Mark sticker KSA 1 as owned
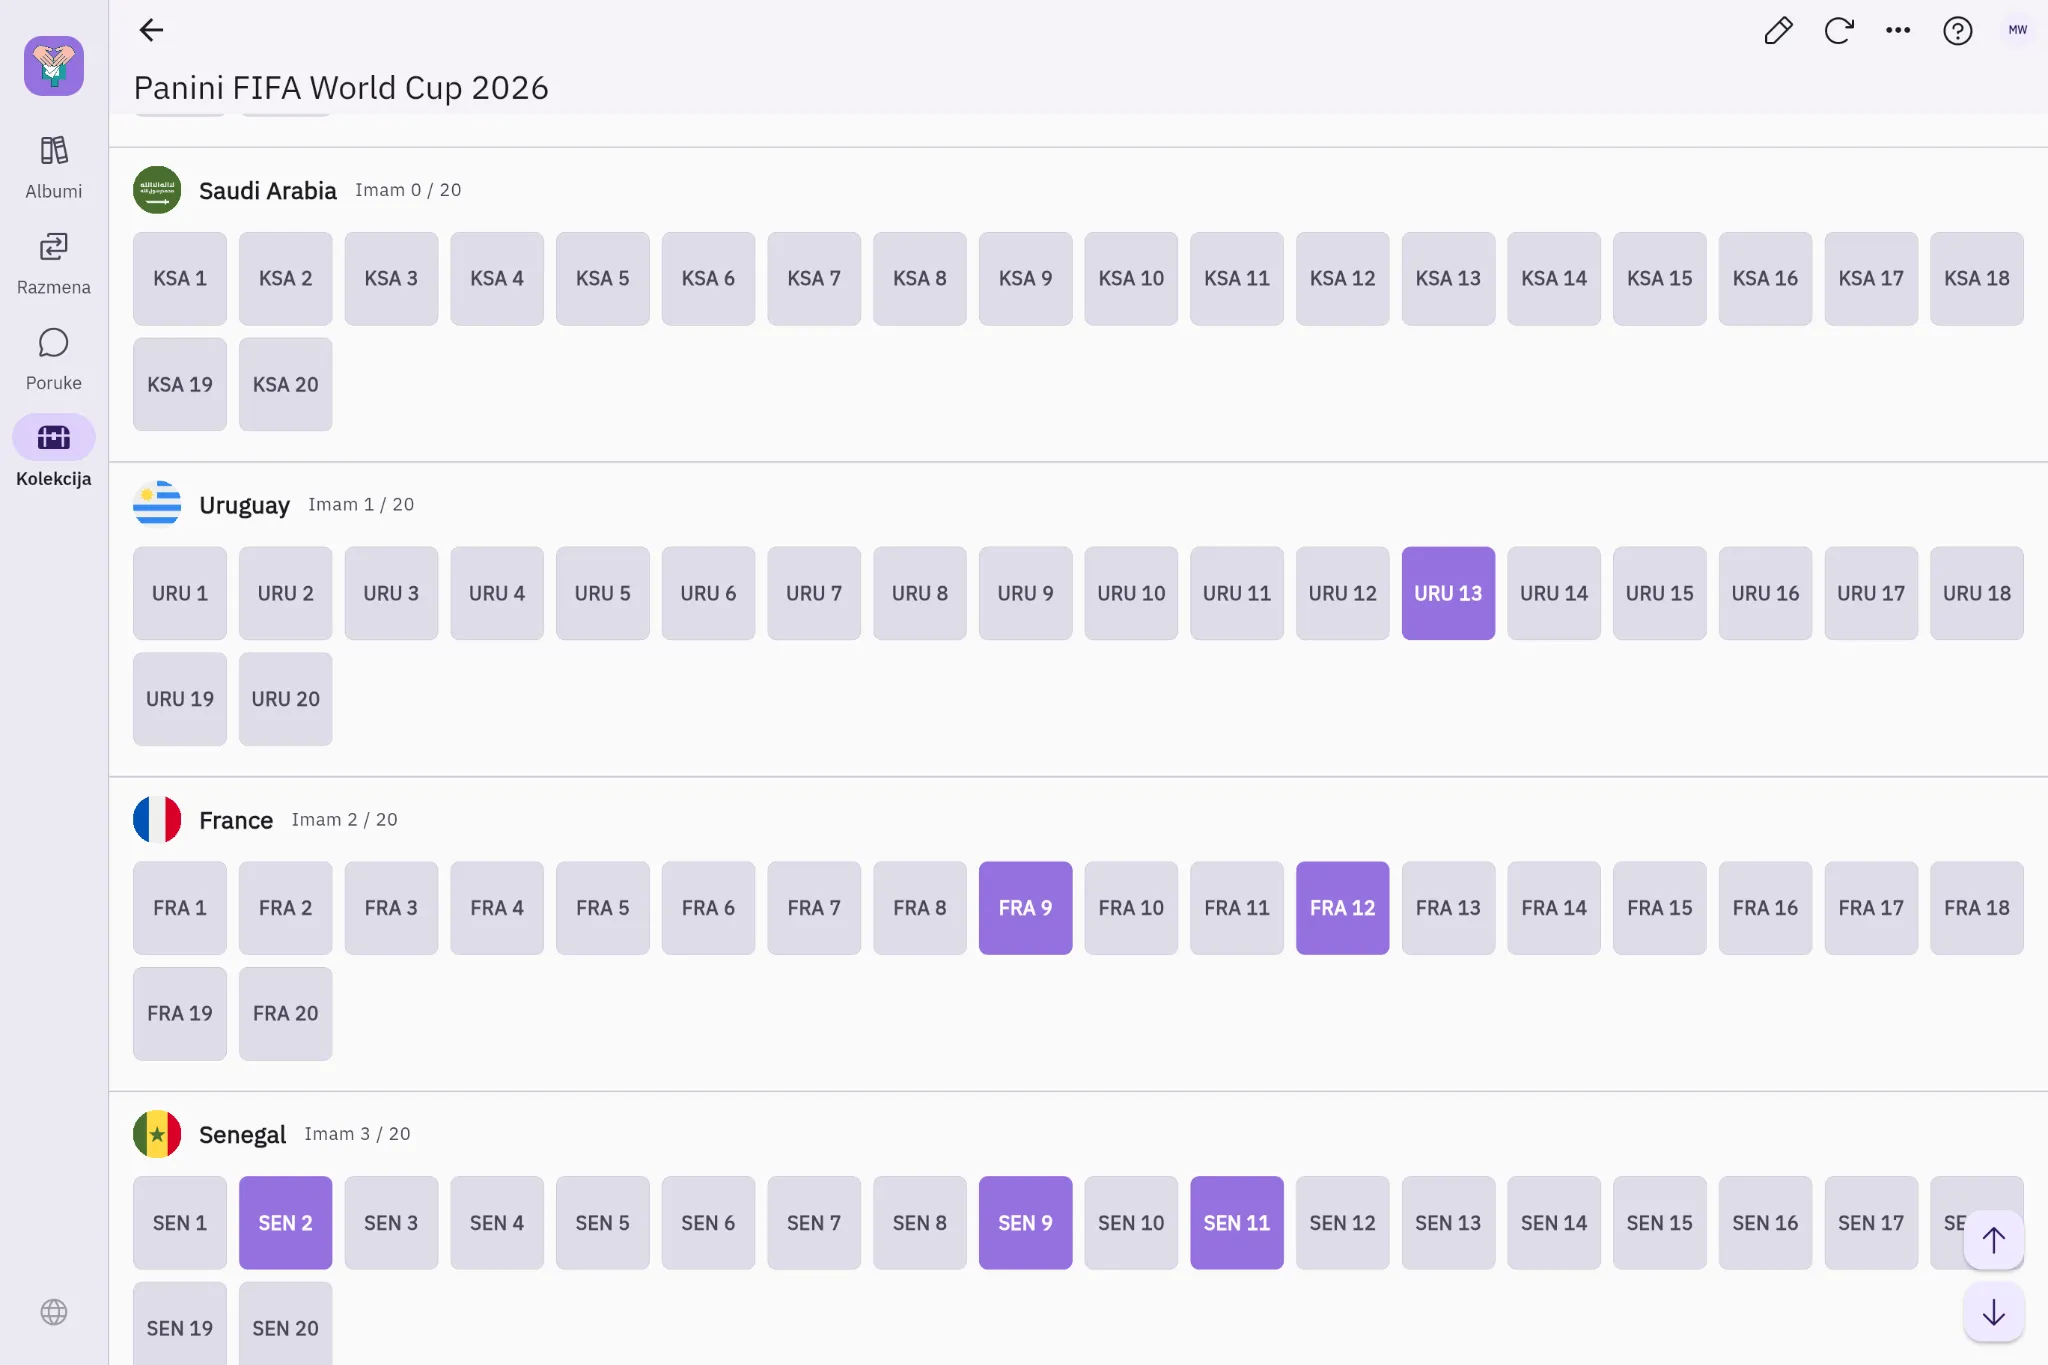Viewport: 2048px width, 1365px height. 180,279
